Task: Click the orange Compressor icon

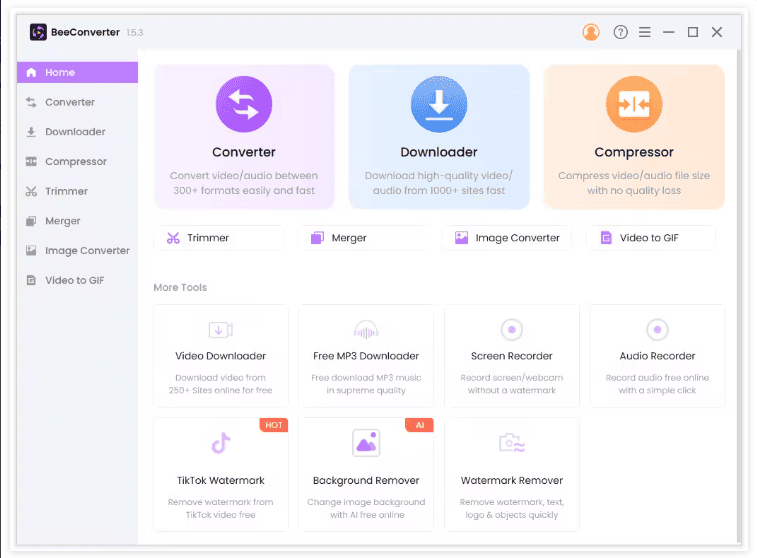Action: 634,104
